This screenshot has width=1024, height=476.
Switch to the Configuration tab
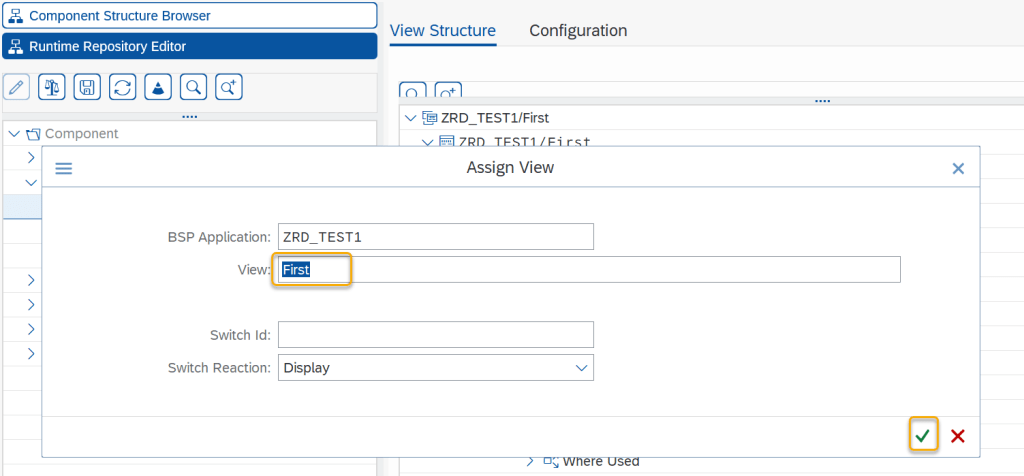click(x=578, y=31)
